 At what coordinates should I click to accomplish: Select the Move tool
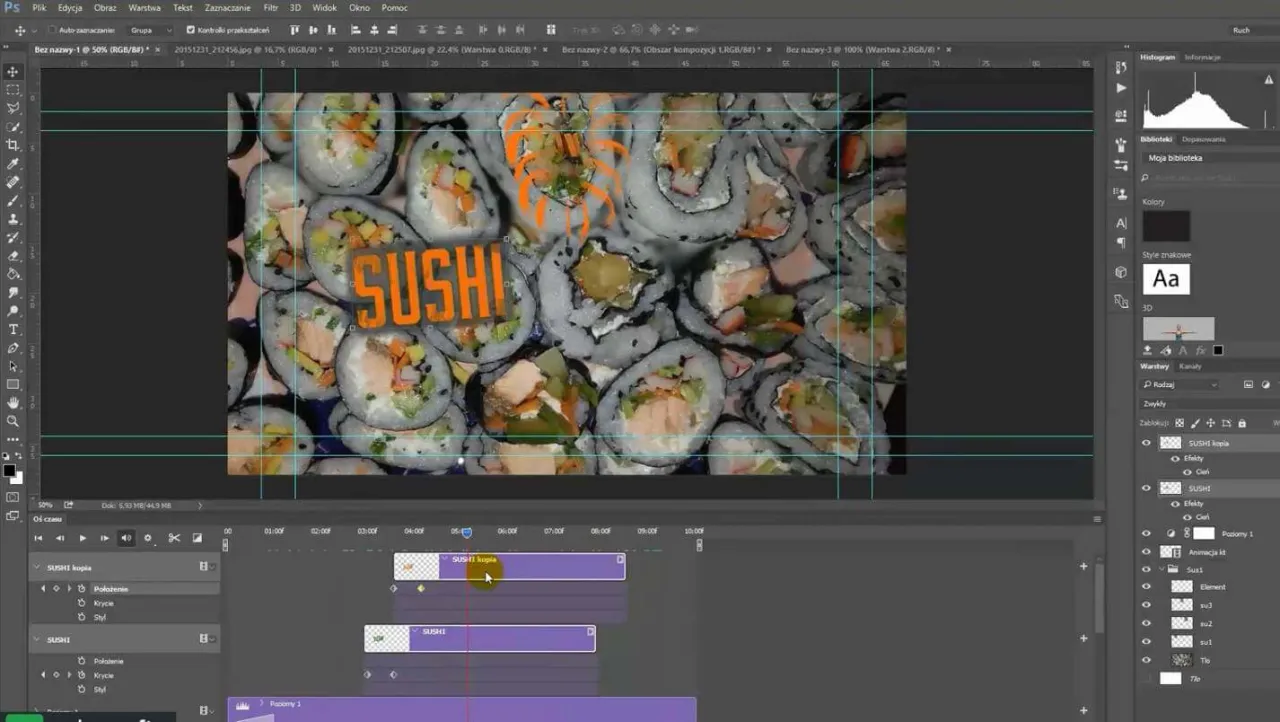13,71
